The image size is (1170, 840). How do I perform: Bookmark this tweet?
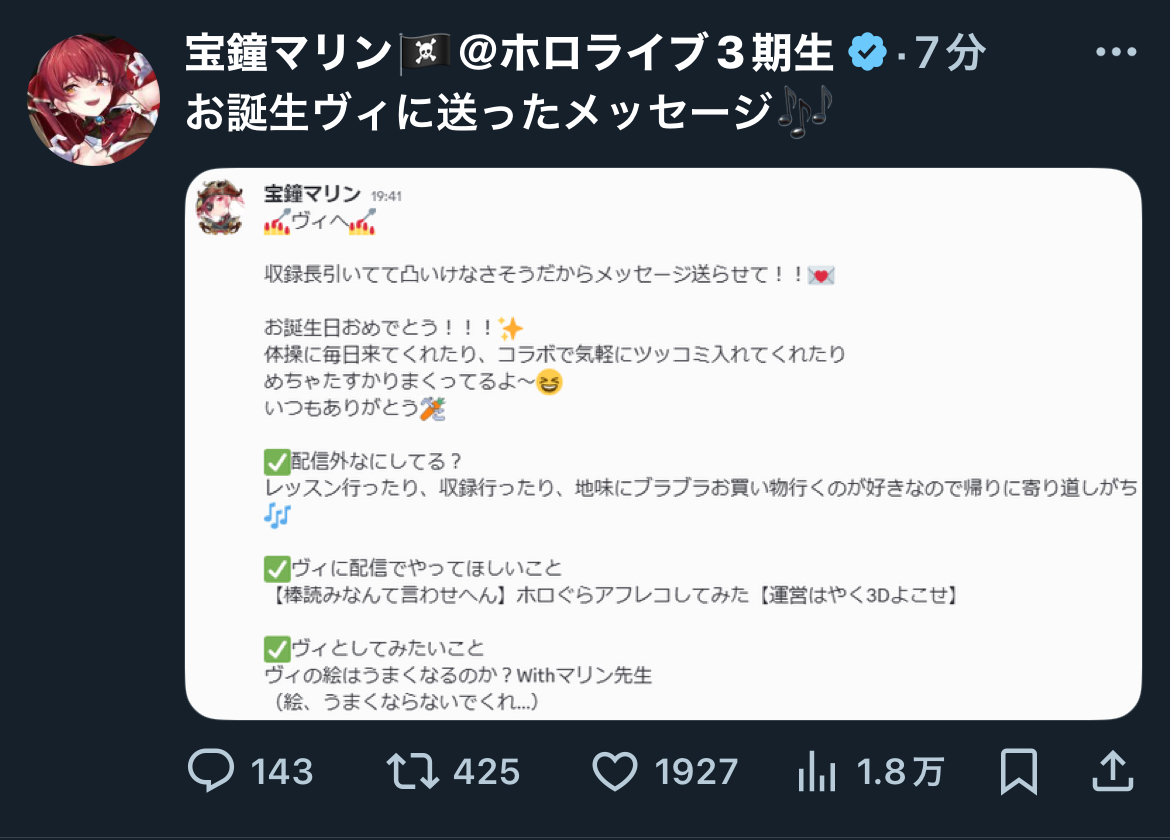tap(1019, 771)
